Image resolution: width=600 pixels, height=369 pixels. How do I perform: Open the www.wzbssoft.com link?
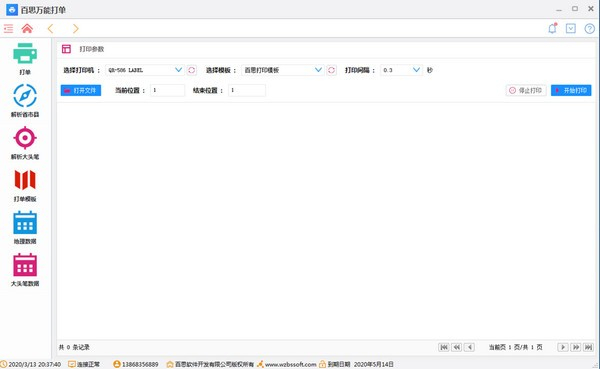pos(290,364)
